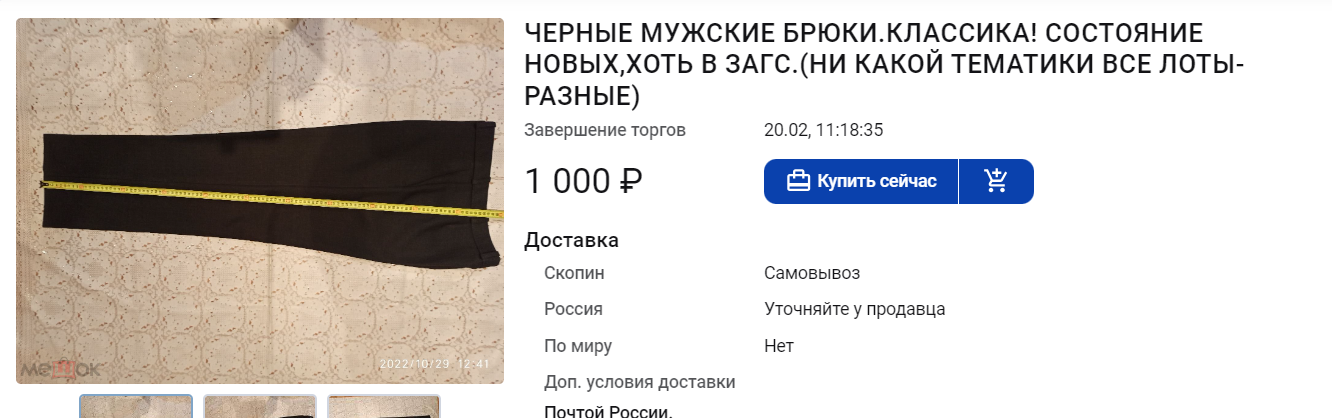Open the main photo of black trousers
1332x418 pixels.
coord(260,201)
